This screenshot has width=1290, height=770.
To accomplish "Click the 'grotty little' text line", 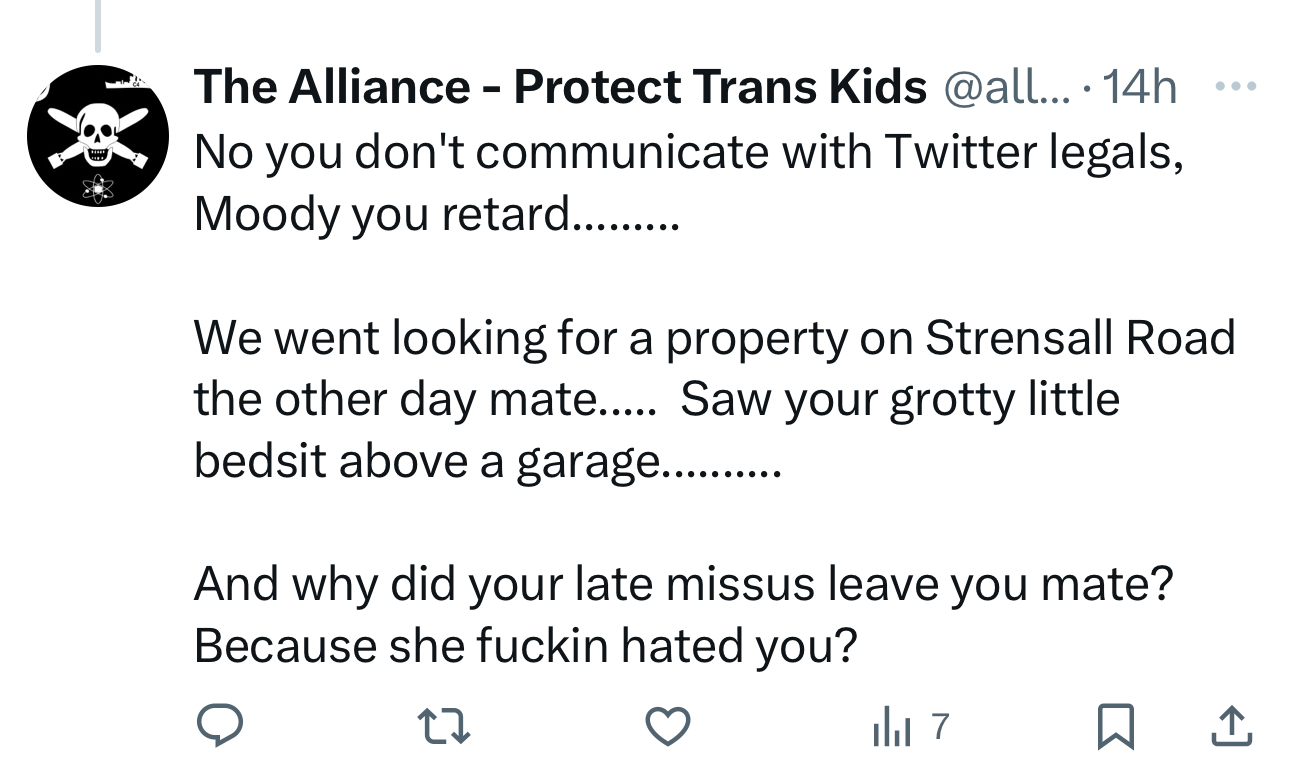I will tap(656, 399).
